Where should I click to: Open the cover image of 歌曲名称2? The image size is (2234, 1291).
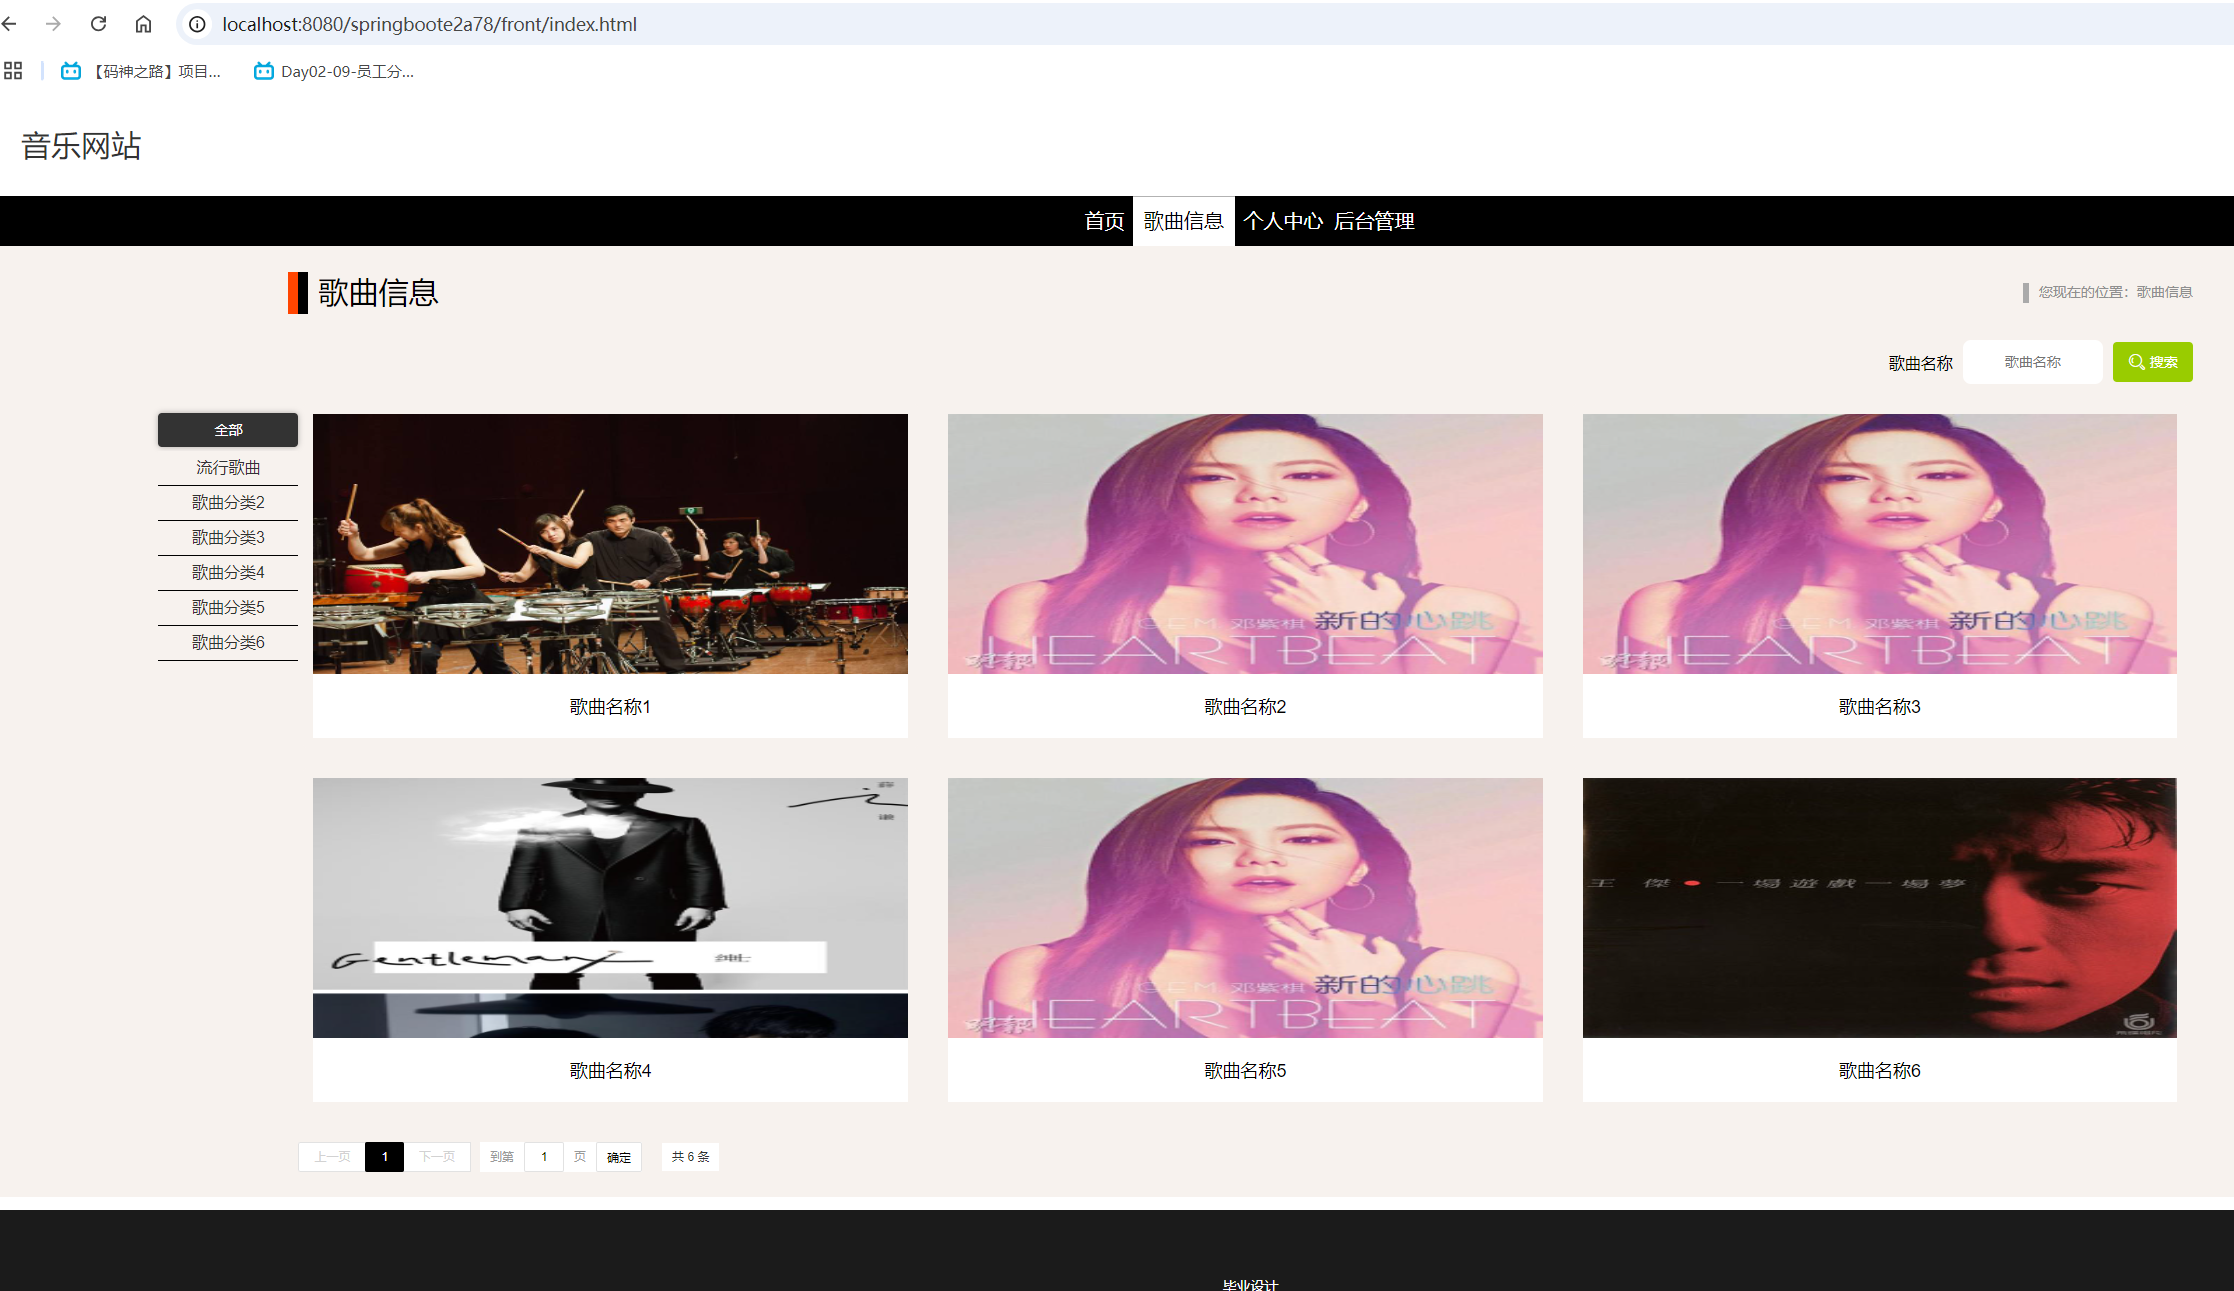(1245, 544)
